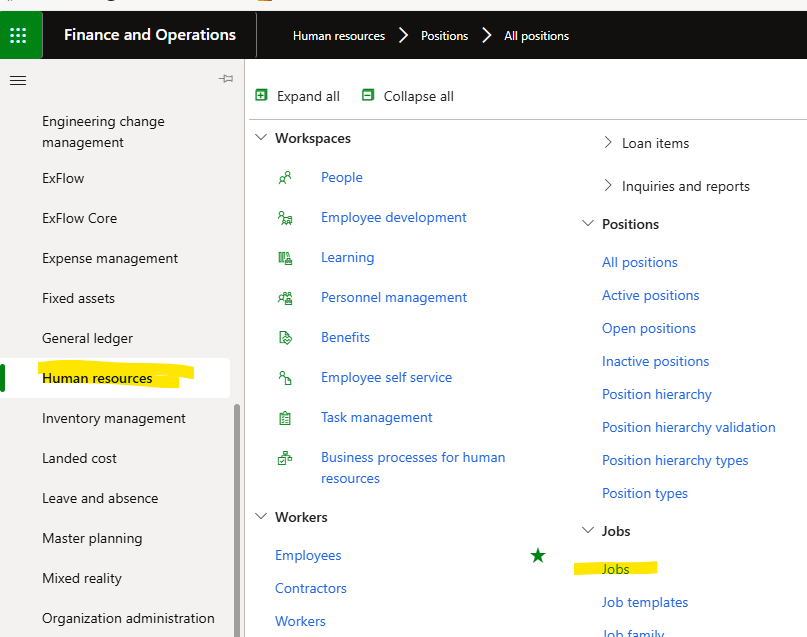Open the ExFlow Core module
The height and width of the screenshot is (637, 807).
pos(80,218)
